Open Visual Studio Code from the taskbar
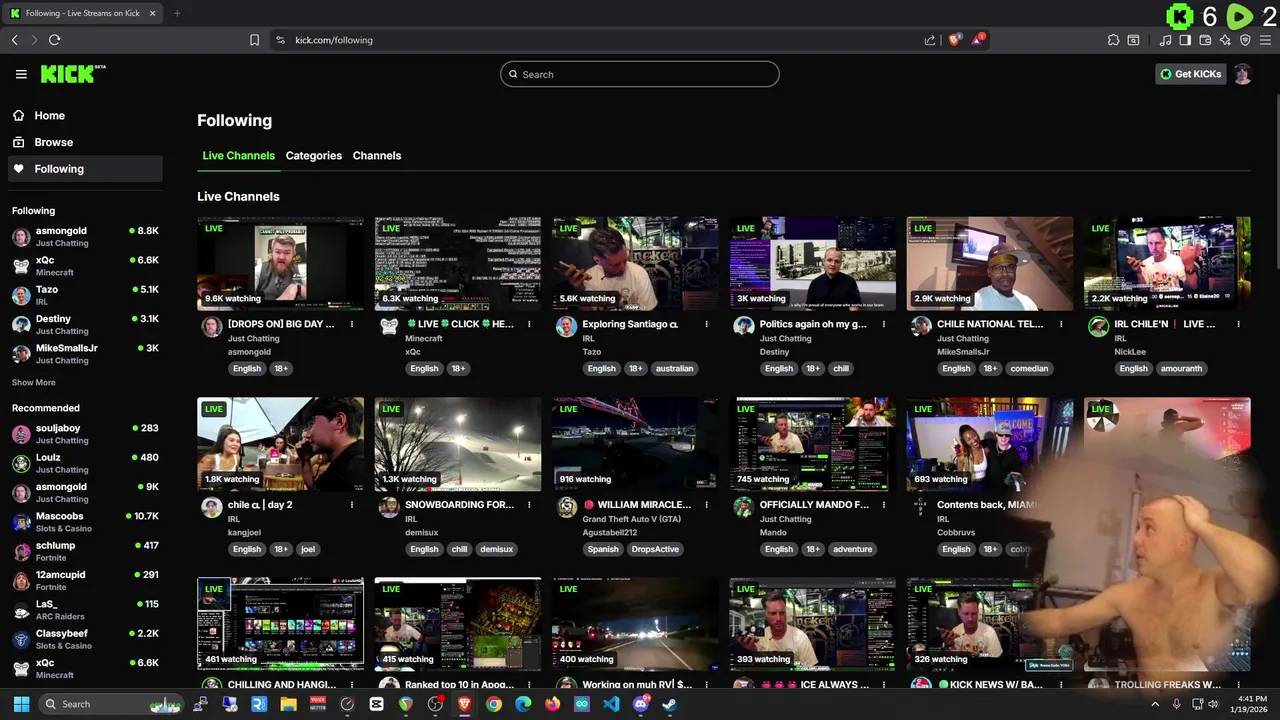 pos(611,704)
